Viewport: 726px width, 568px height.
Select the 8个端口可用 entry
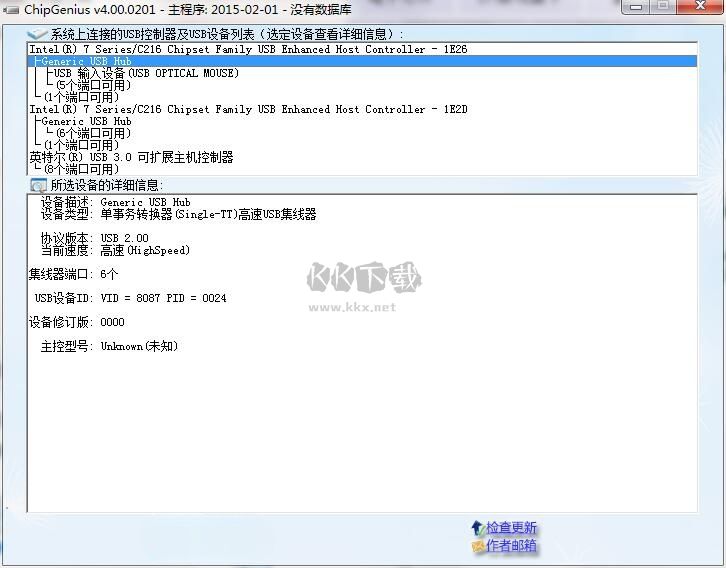[81, 169]
